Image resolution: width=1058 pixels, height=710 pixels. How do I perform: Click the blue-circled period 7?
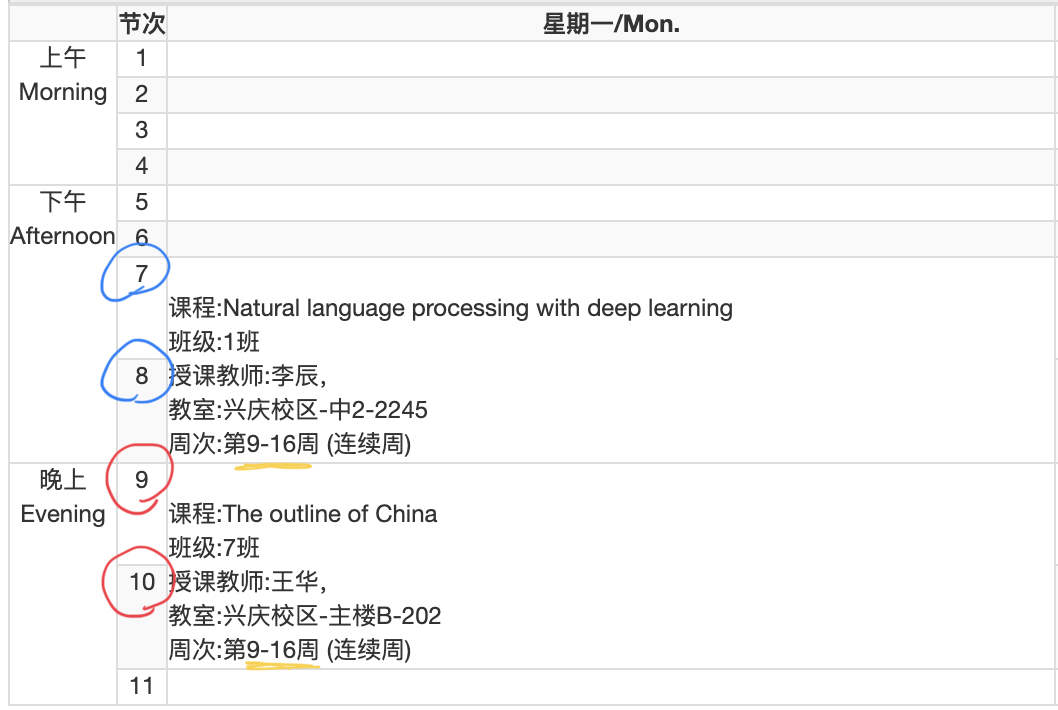[x=140, y=273]
